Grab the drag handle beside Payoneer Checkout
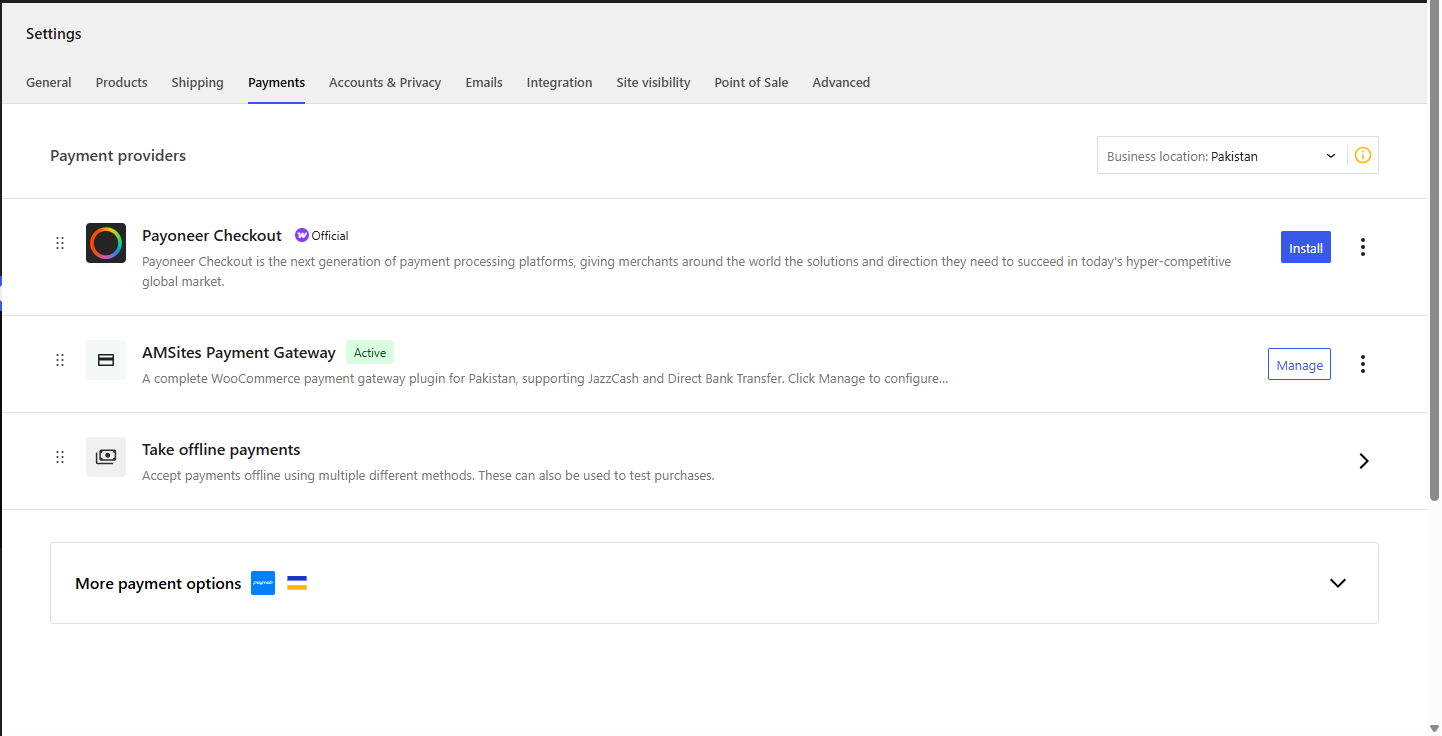The width and height of the screenshot is (1442, 736). 60,243
